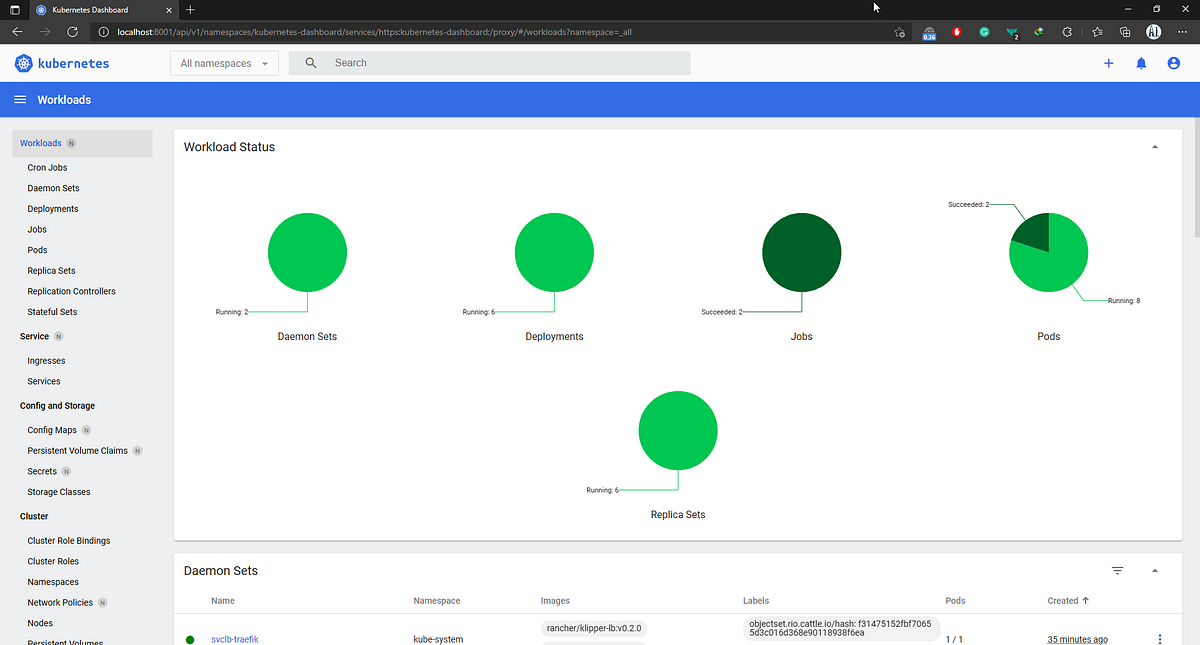
Task: Click the green Replica Sets pie chart
Action: (678, 430)
